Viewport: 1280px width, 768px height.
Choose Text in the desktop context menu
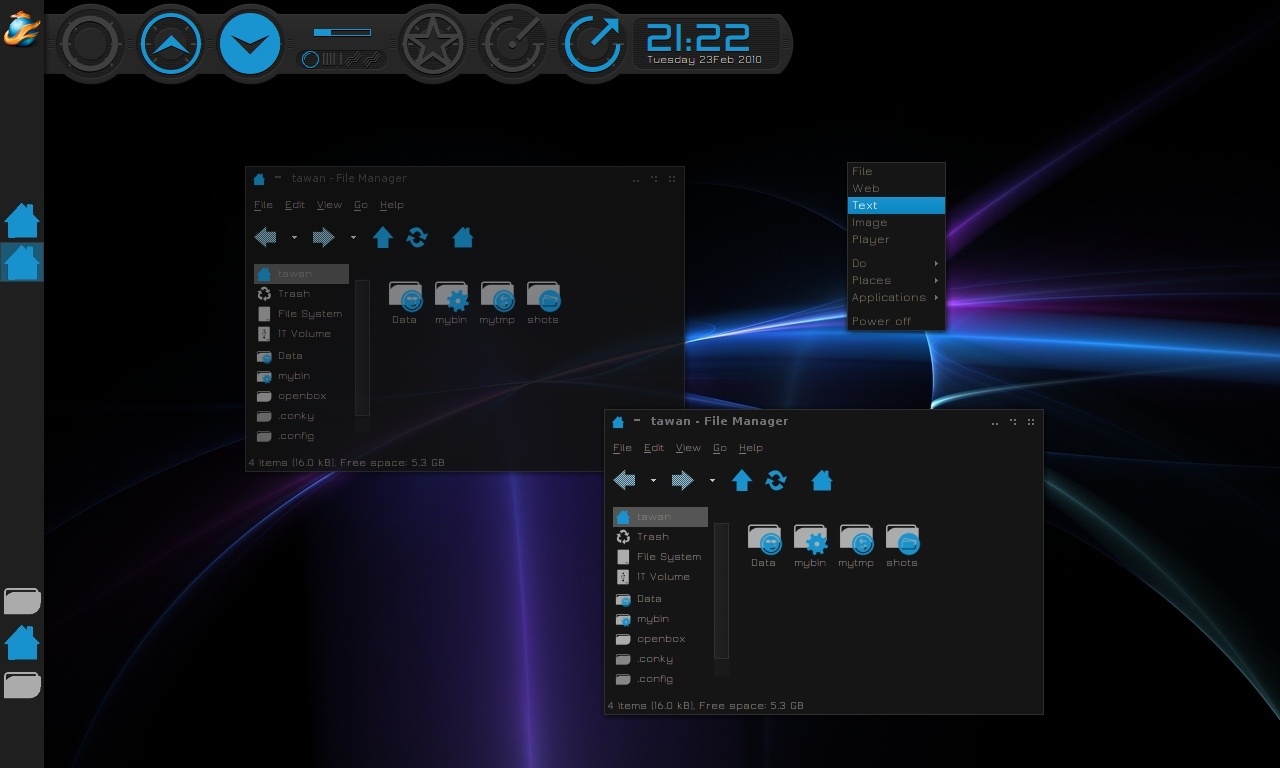pos(896,205)
